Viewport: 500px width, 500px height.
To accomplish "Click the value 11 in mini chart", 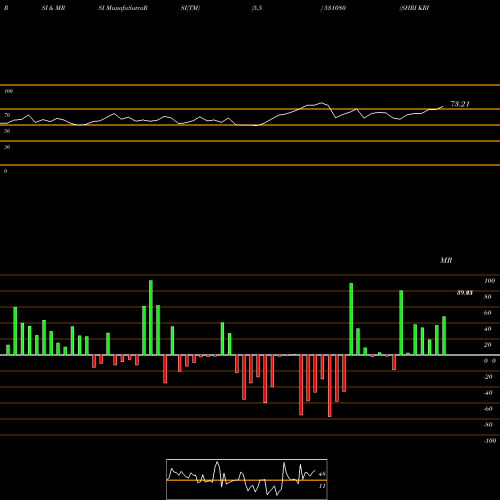I will click(x=322, y=486).
